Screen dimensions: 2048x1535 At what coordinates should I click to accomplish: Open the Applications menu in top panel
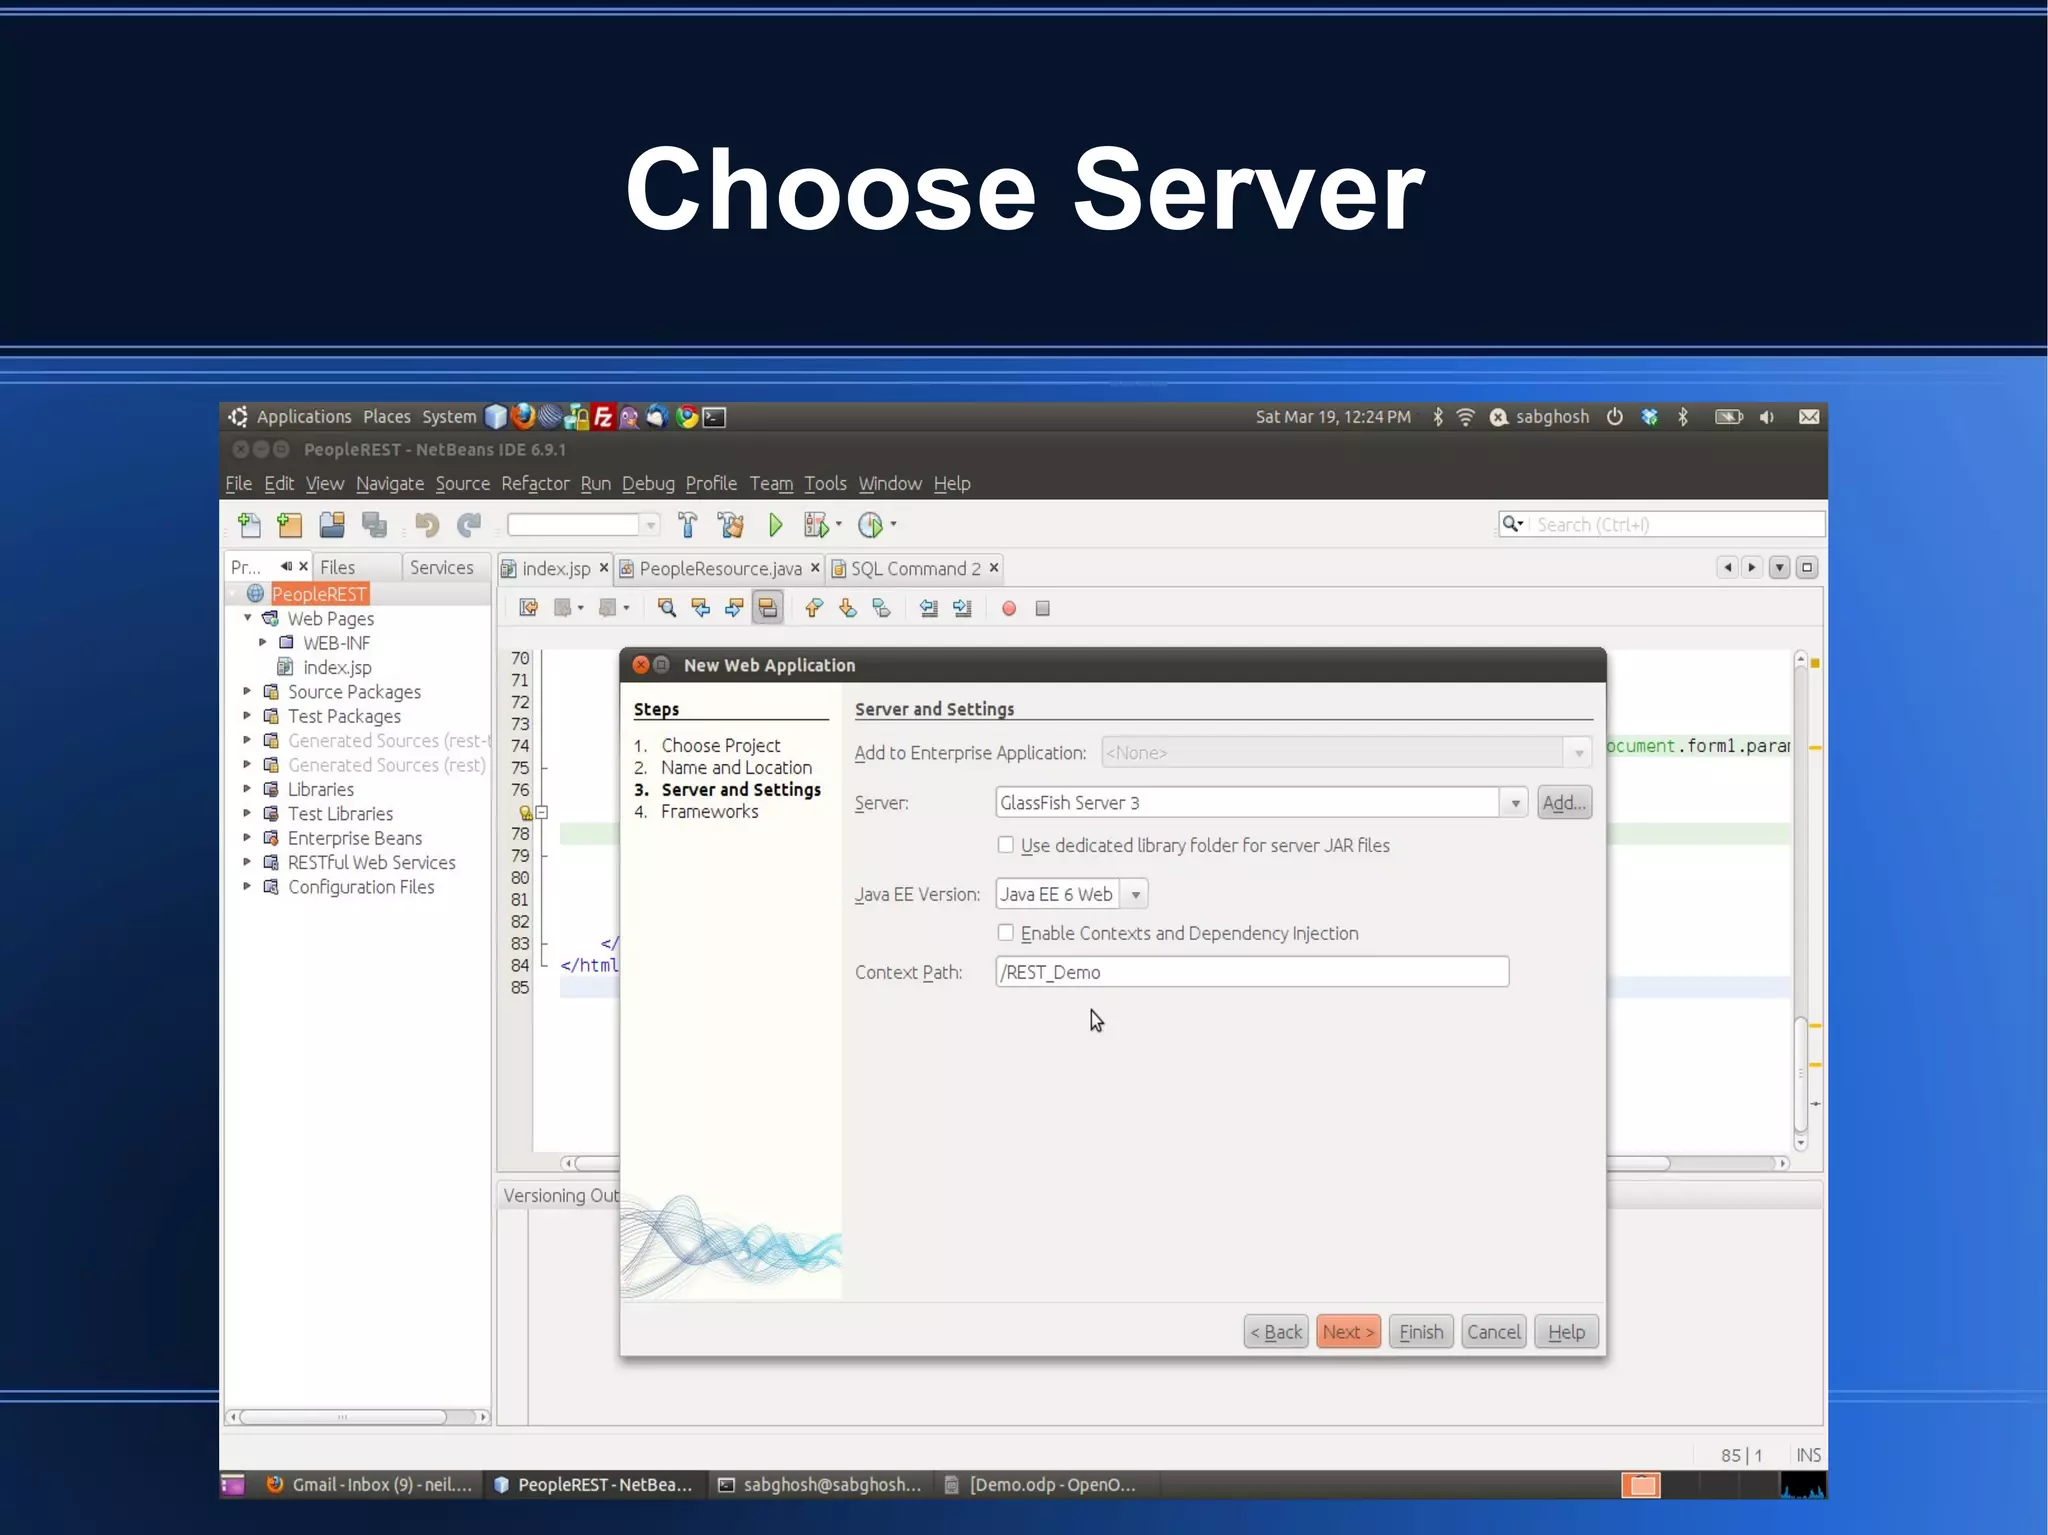[303, 416]
